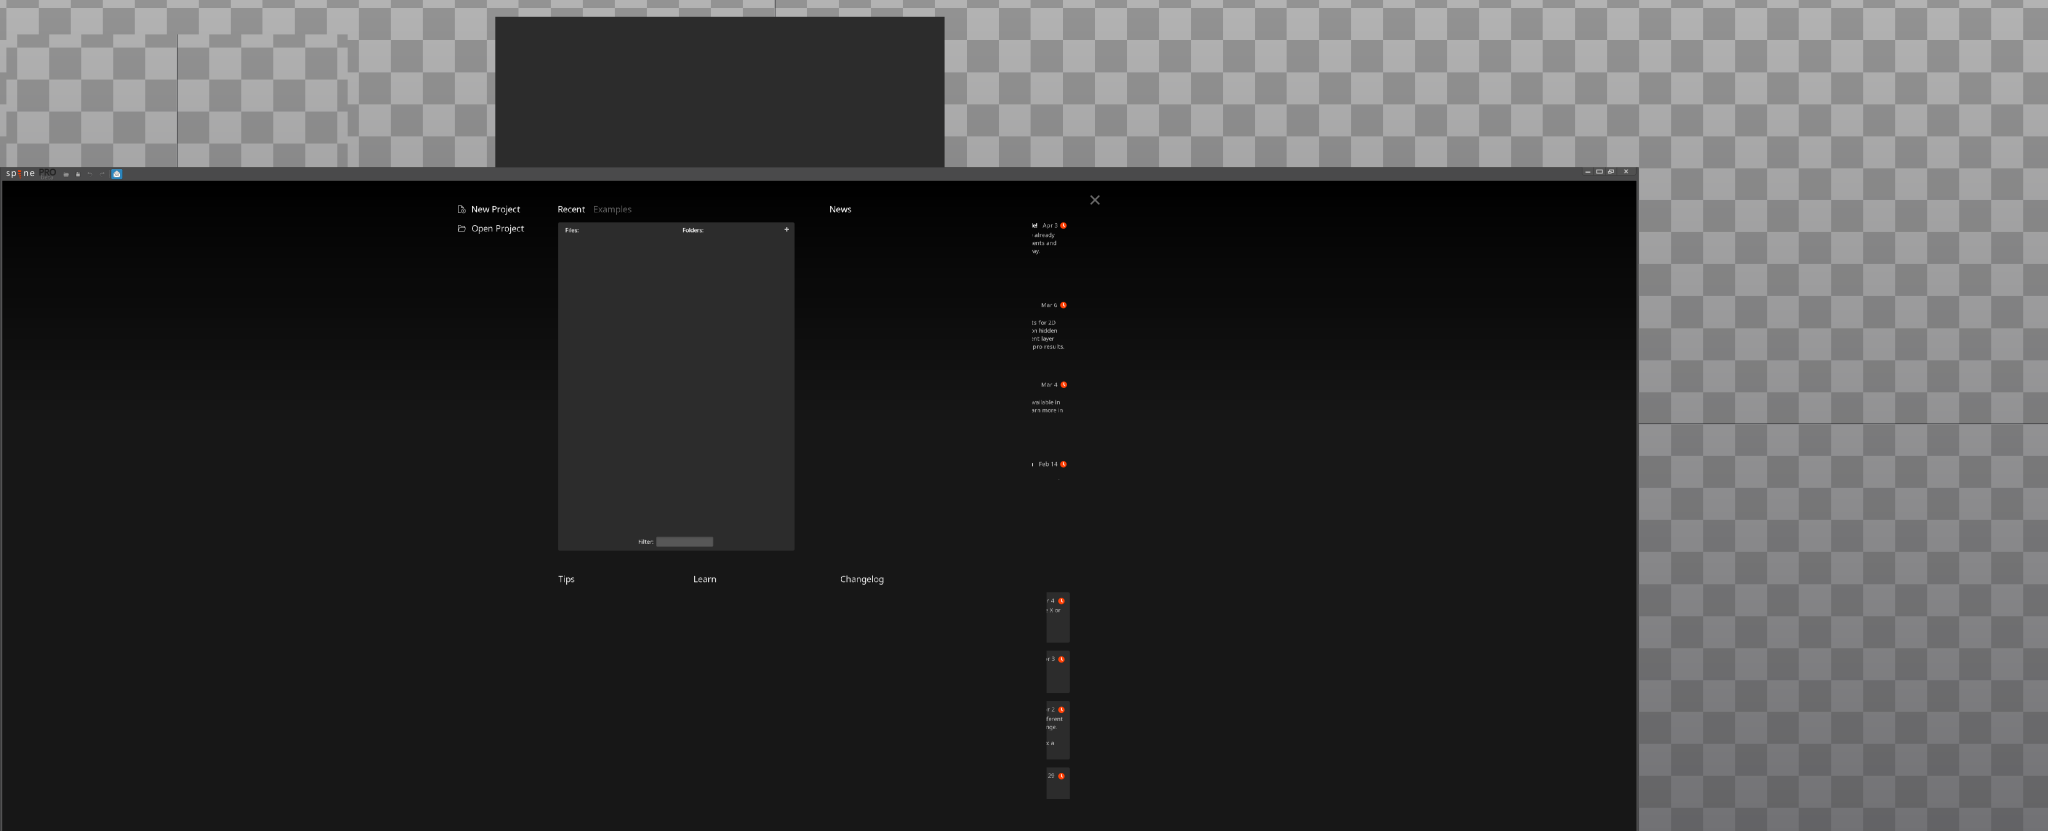Screen dimensions: 2048x831
Task: Click the Learn heading
Action: [x=705, y=579]
